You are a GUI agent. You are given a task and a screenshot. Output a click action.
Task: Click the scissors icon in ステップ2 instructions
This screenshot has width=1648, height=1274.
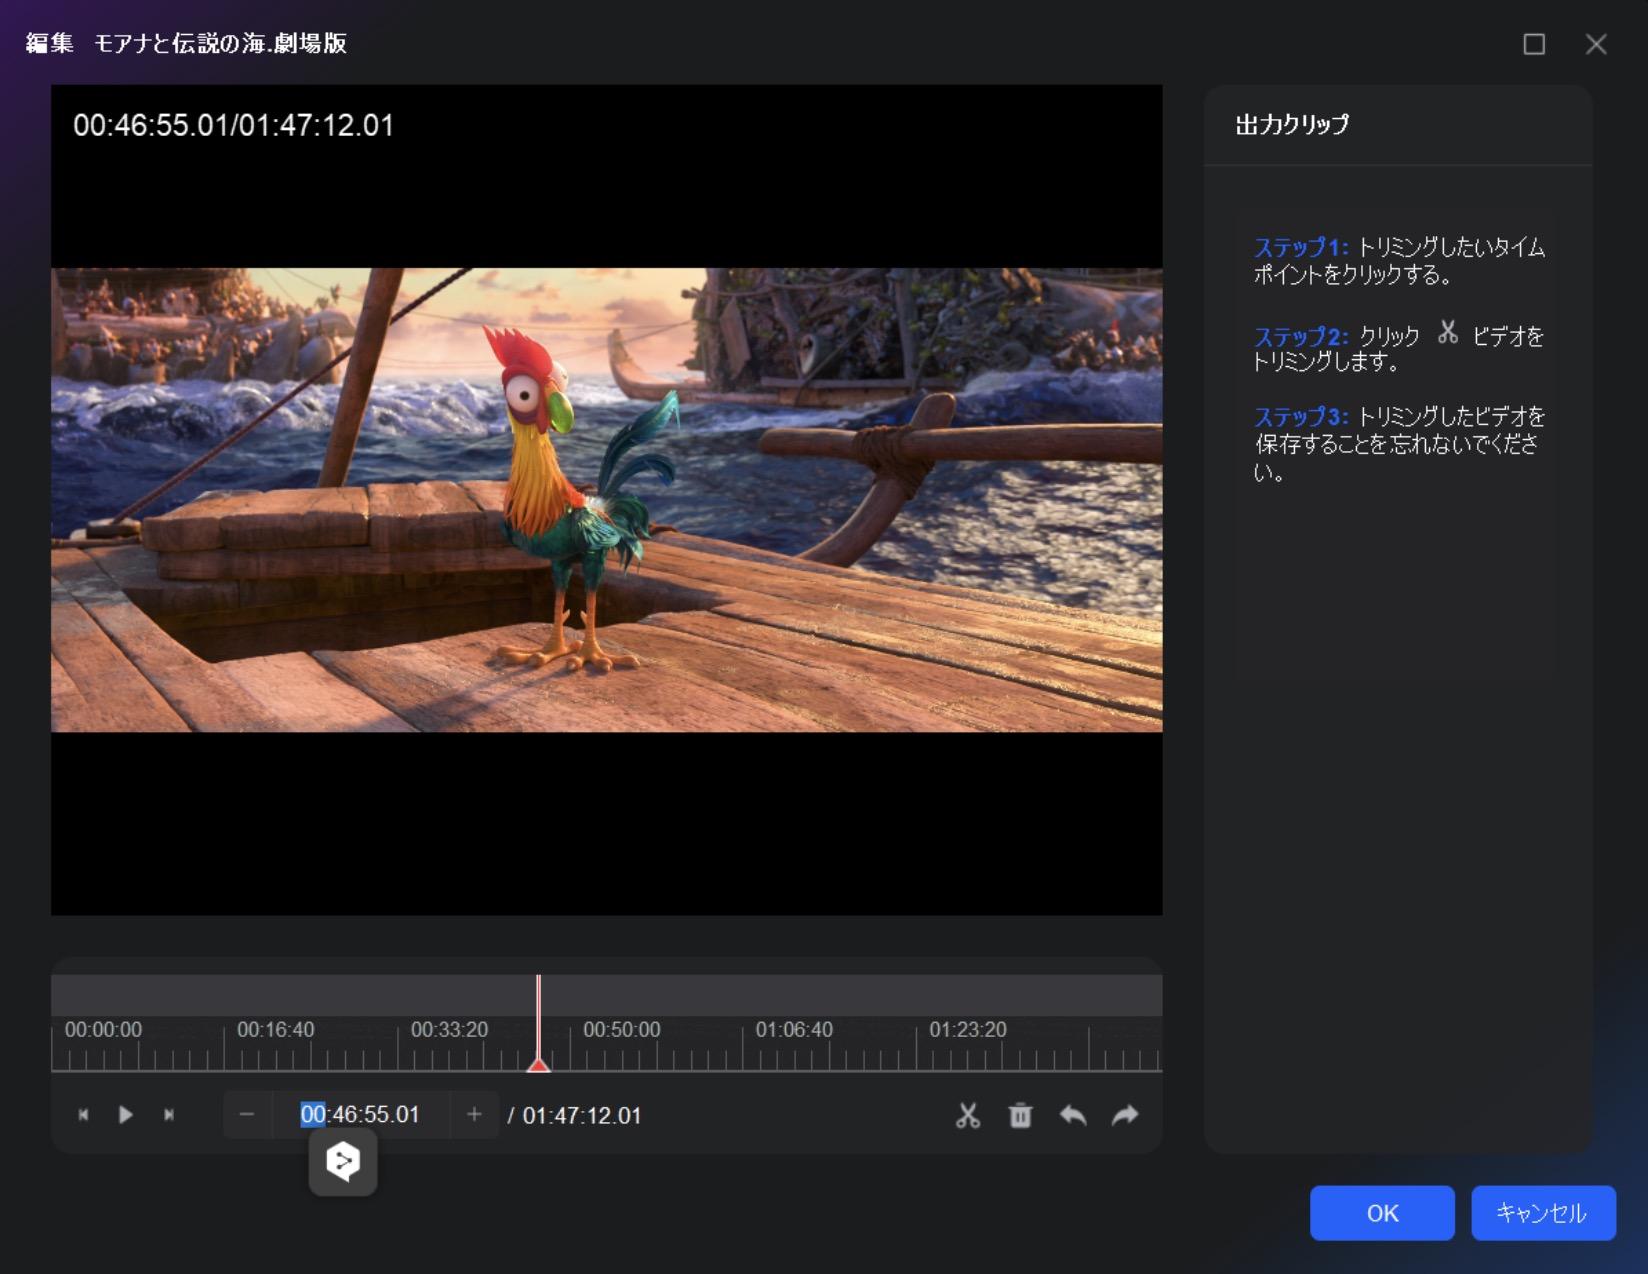[1448, 333]
